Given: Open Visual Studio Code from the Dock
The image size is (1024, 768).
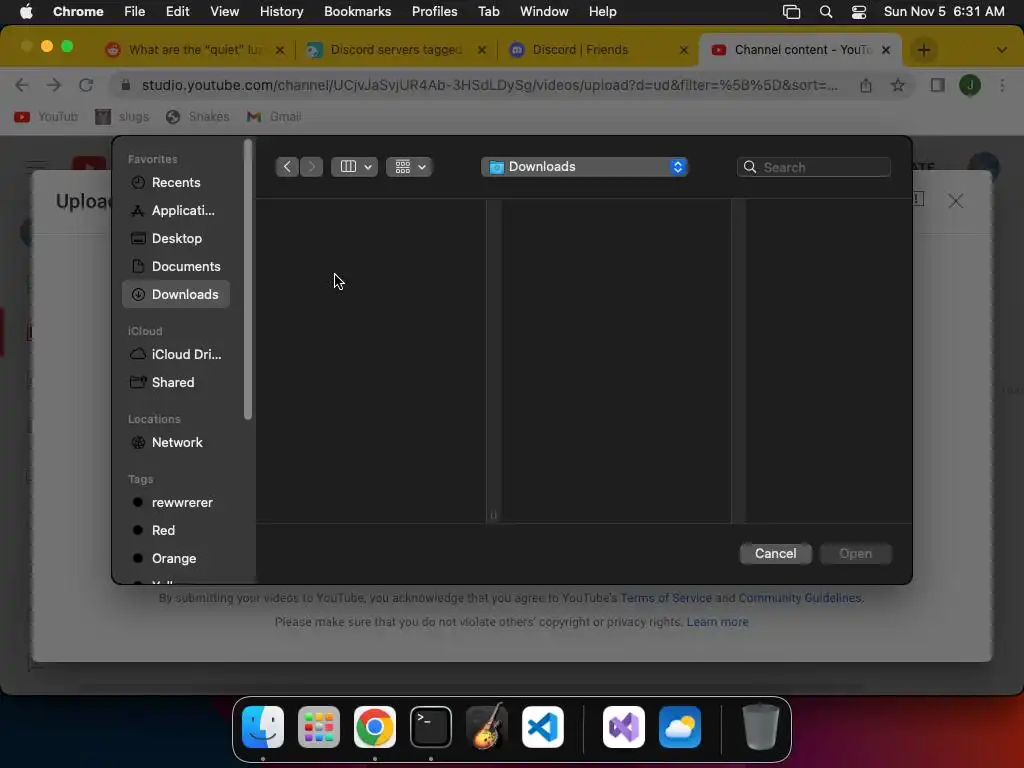Looking at the screenshot, I should point(543,728).
